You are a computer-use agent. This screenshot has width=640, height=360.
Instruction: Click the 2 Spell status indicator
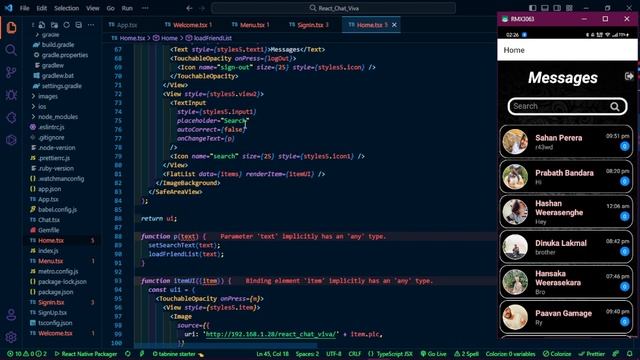click(x=466, y=354)
